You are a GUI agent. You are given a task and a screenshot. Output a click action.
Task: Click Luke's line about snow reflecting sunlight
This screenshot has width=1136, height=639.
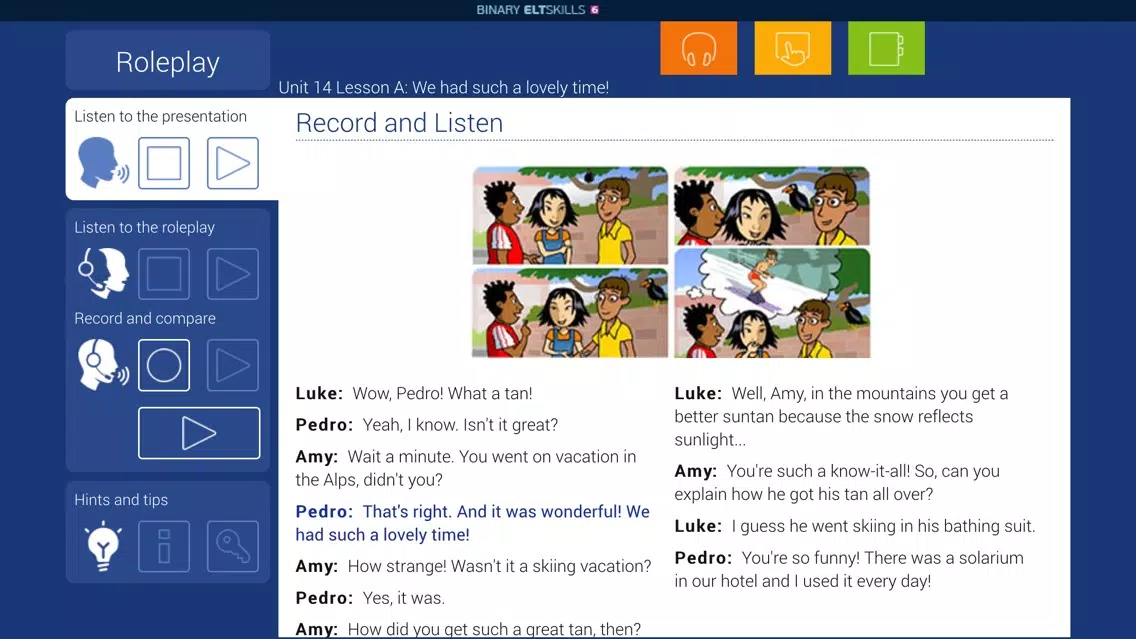841,417
